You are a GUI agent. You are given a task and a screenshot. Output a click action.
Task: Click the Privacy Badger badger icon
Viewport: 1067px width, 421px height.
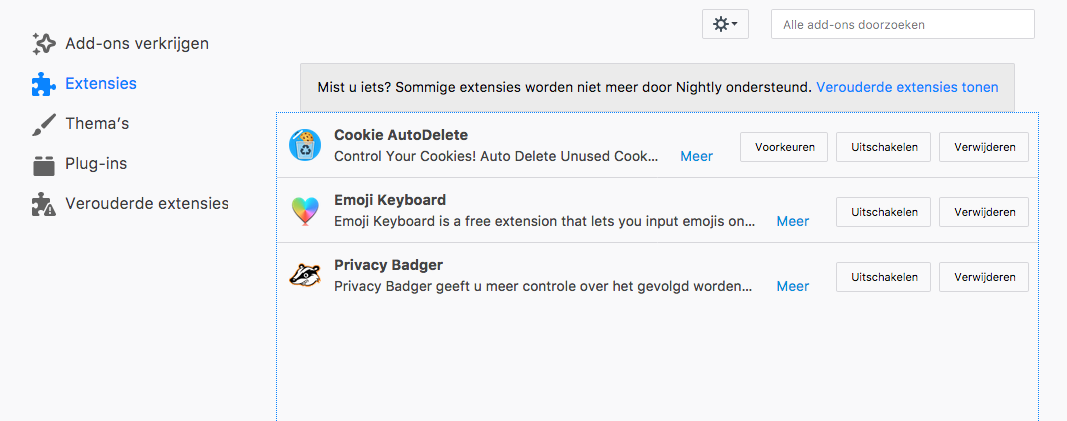point(305,276)
